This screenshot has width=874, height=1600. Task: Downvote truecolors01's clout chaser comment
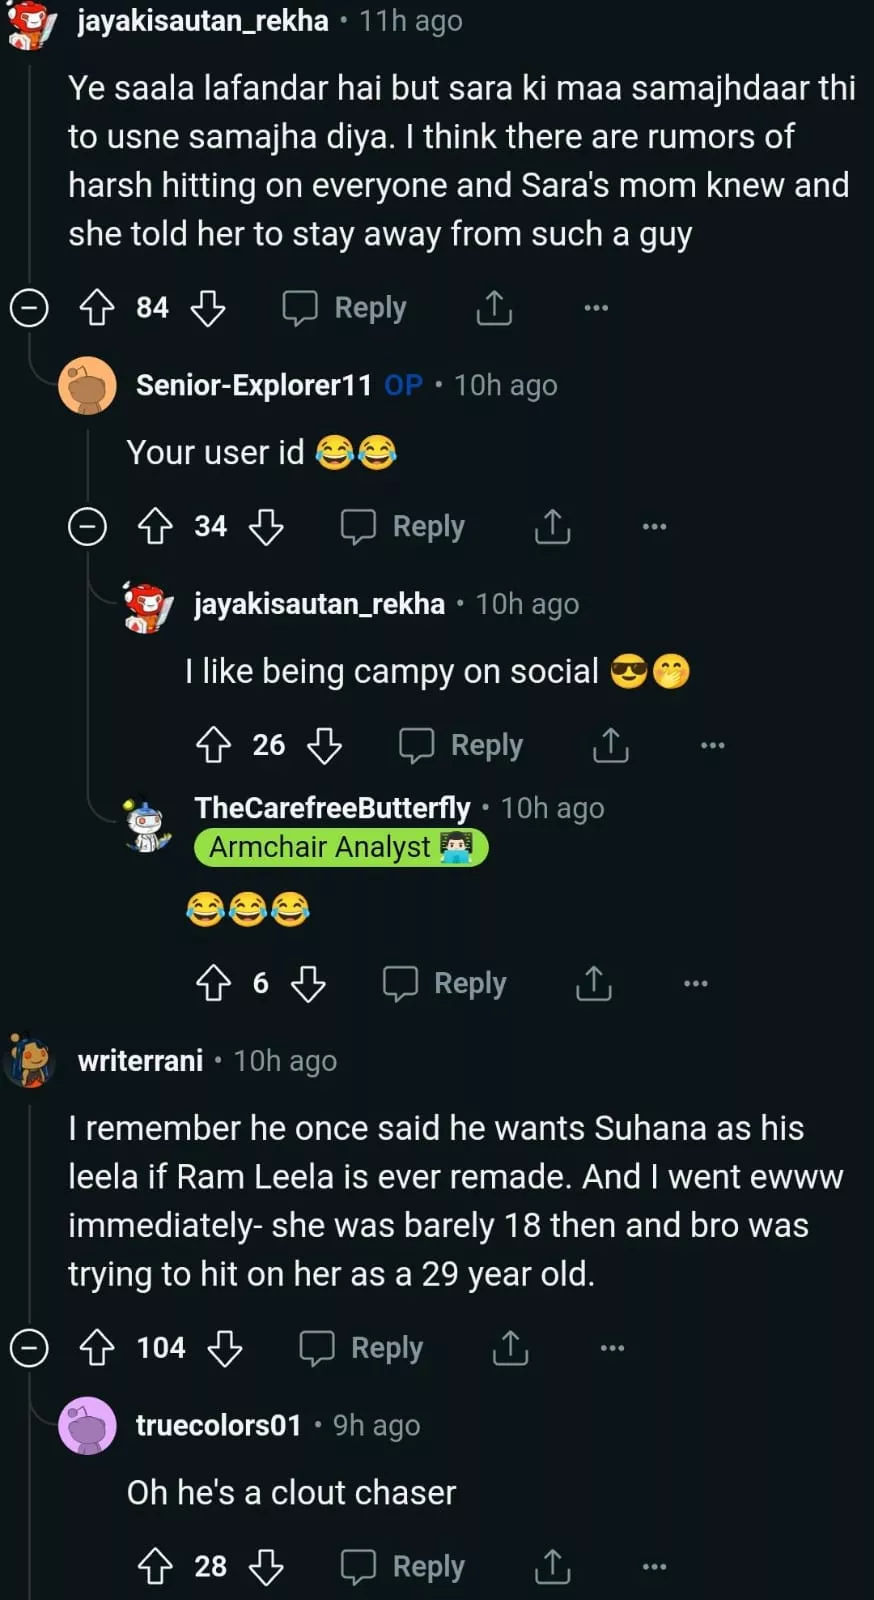pyautogui.click(x=266, y=1566)
